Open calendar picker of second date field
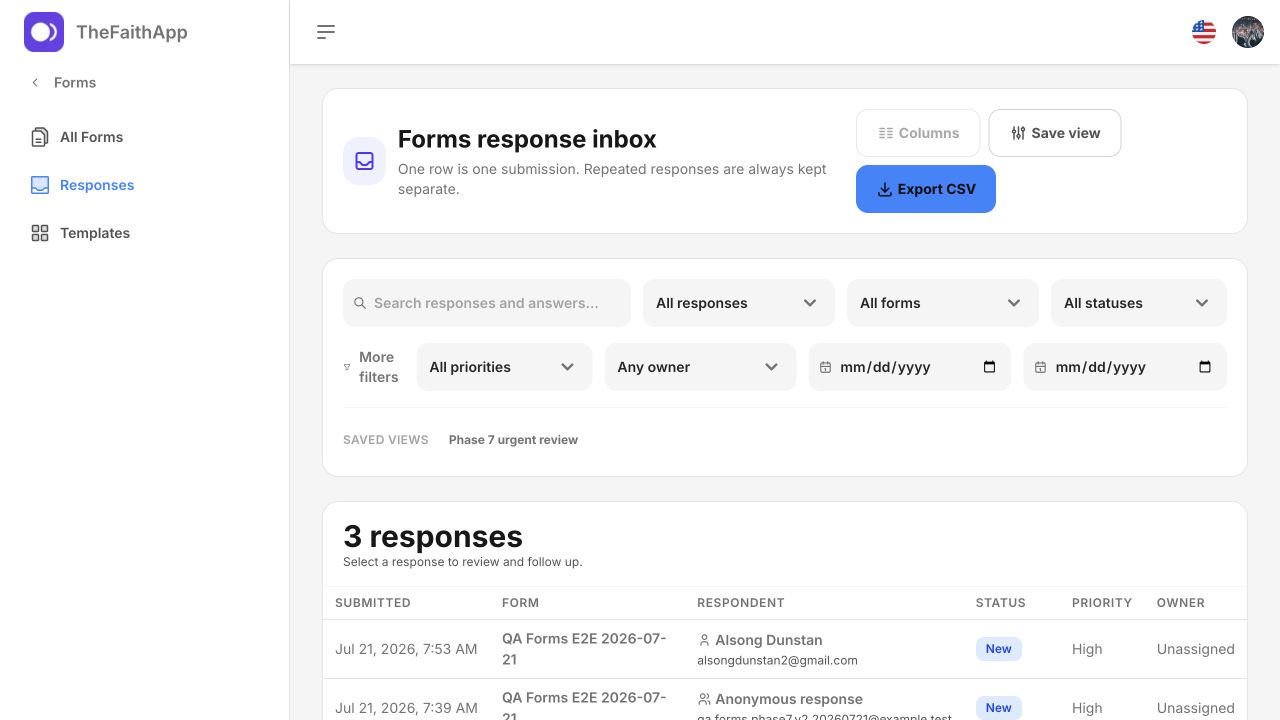Image resolution: width=1280 pixels, height=720 pixels. pyautogui.click(x=1205, y=367)
